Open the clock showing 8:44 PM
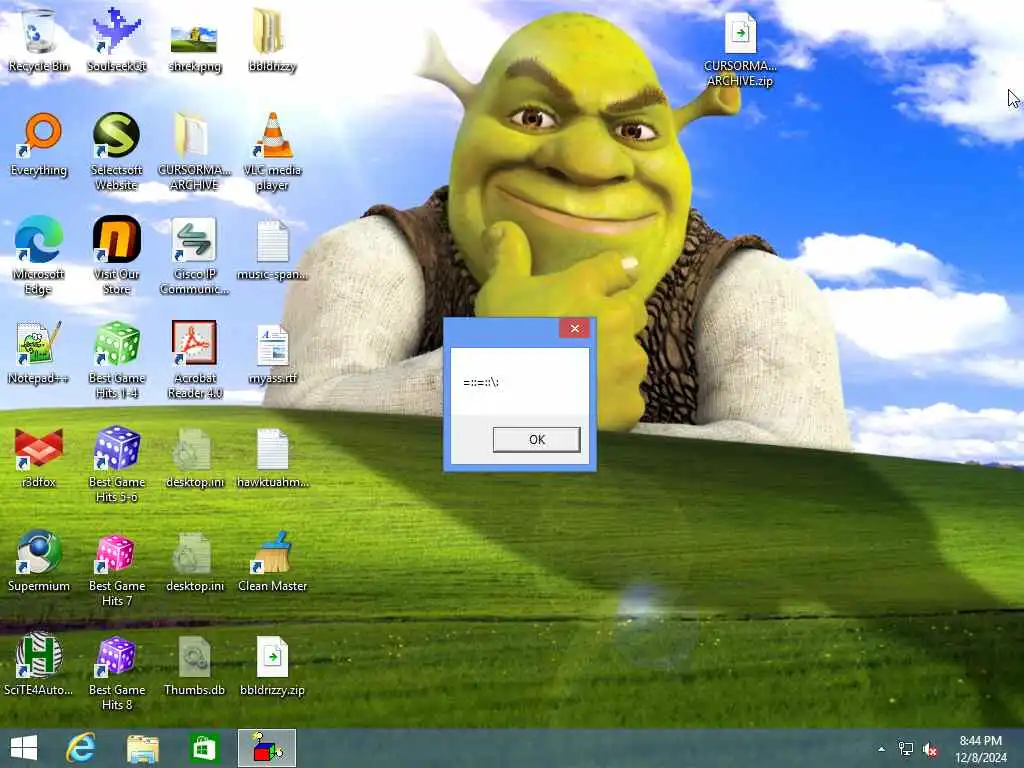The image size is (1024, 768). [980, 748]
